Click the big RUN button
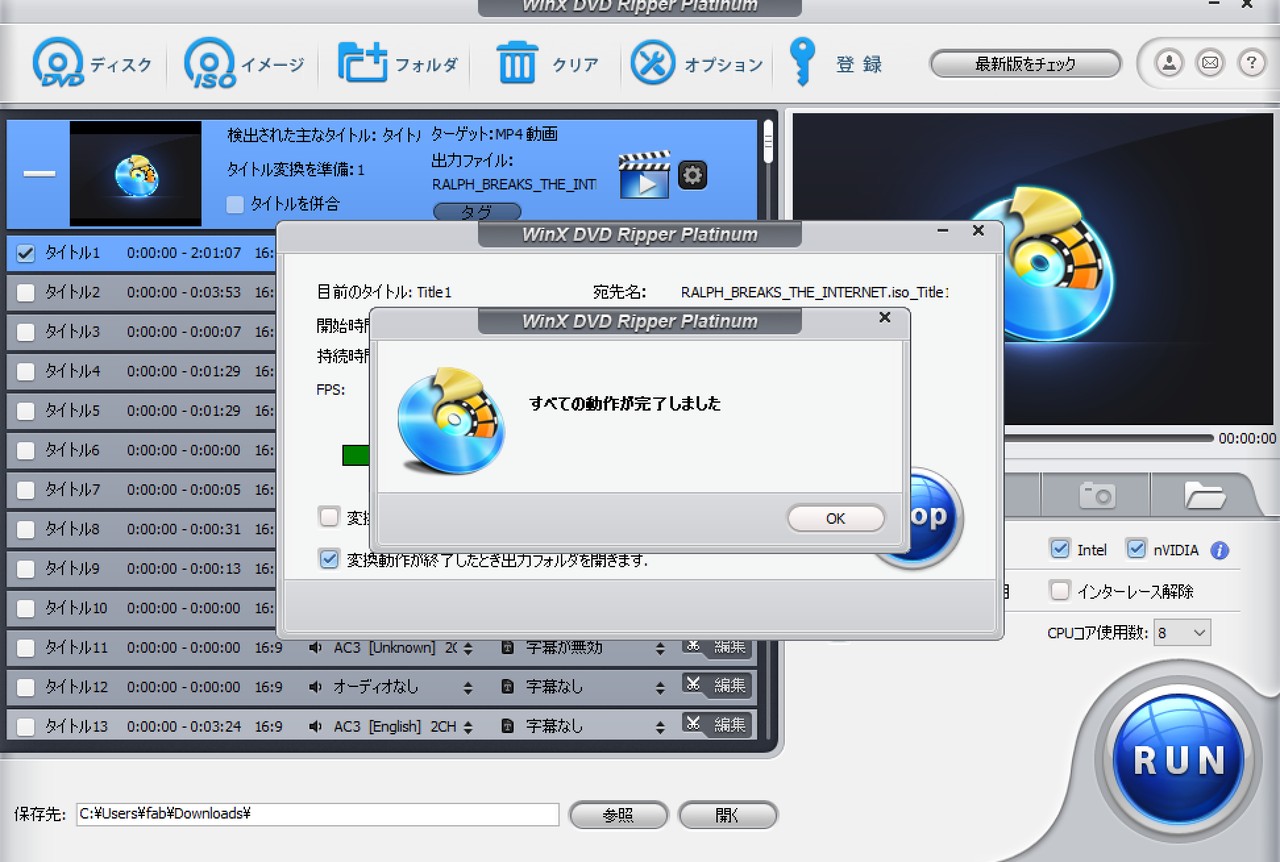 pyautogui.click(x=1179, y=760)
